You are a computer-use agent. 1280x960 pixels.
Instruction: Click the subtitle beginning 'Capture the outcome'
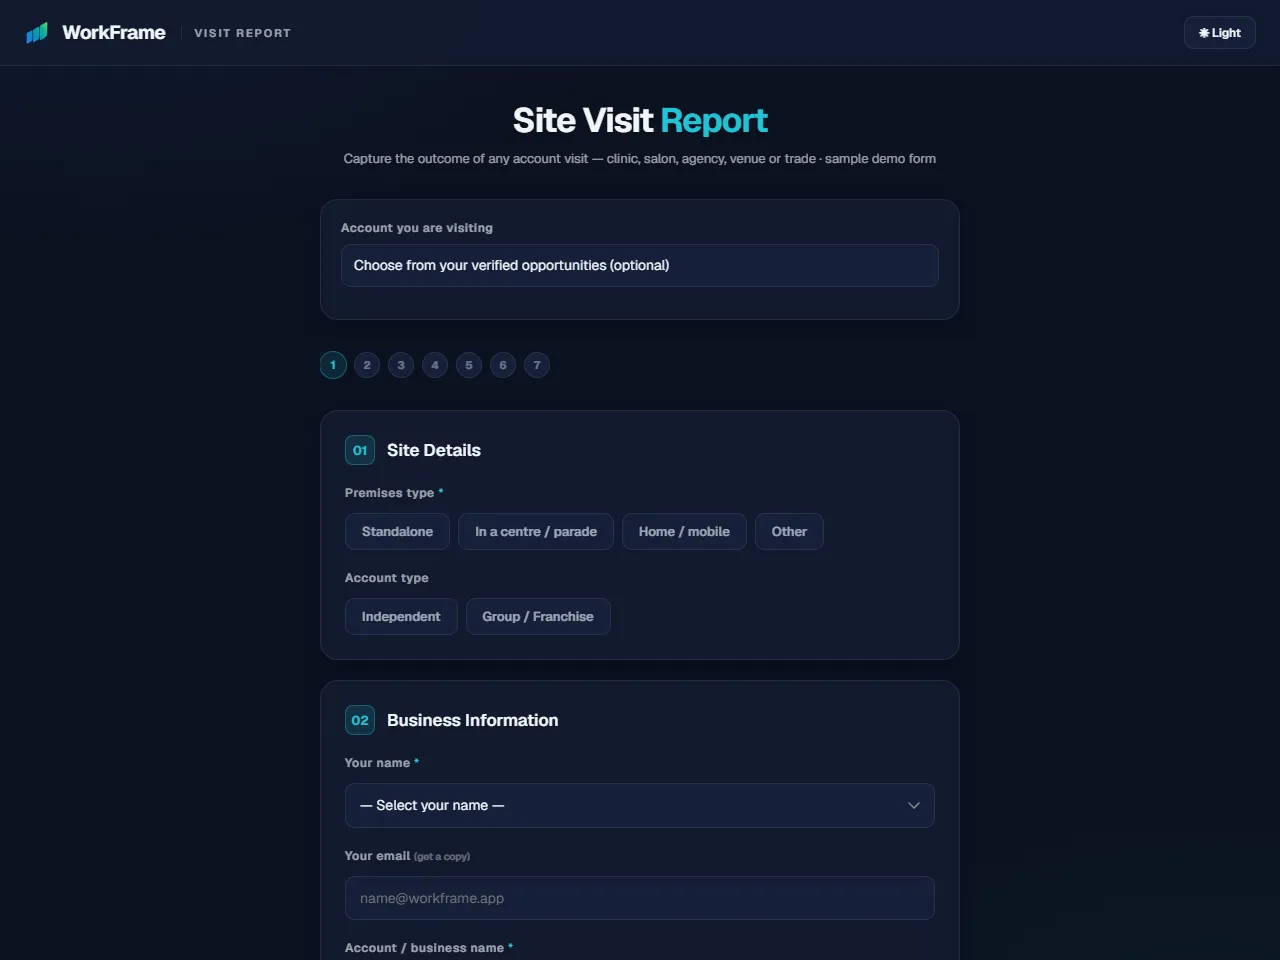tap(640, 159)
